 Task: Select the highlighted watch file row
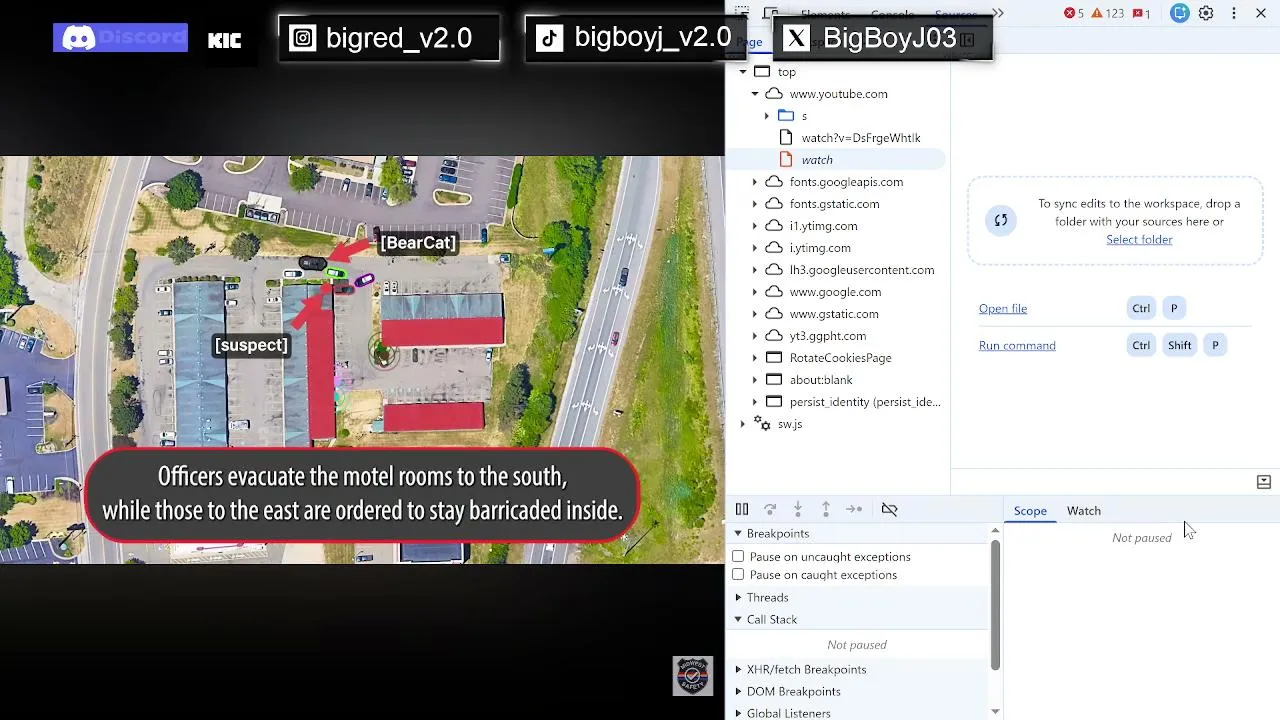click(835, 160)
